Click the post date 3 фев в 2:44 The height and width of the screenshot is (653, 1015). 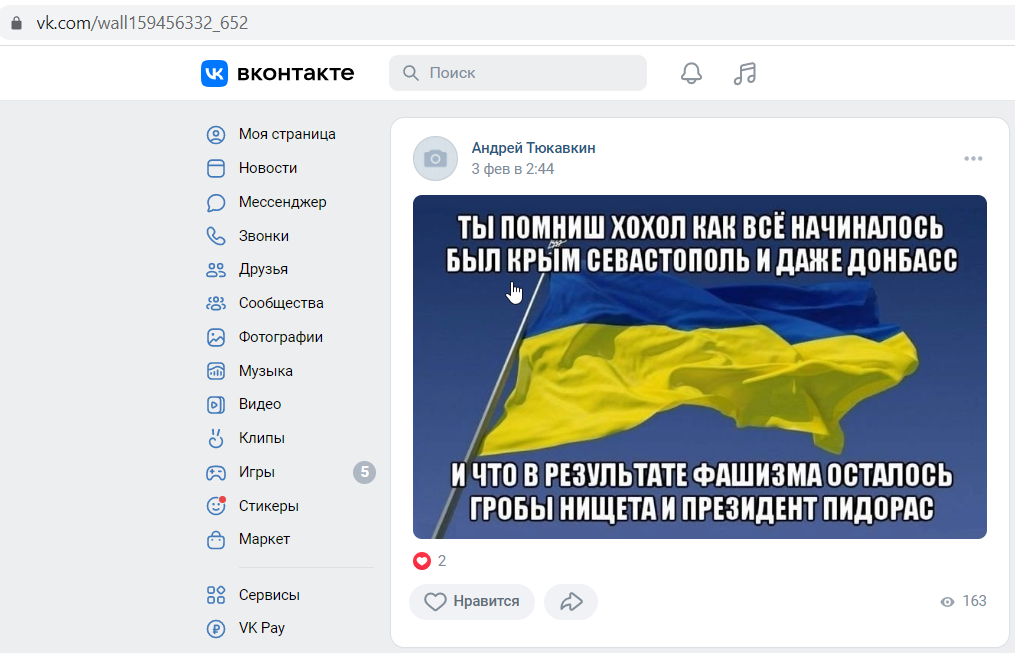[x=513, y=169]
